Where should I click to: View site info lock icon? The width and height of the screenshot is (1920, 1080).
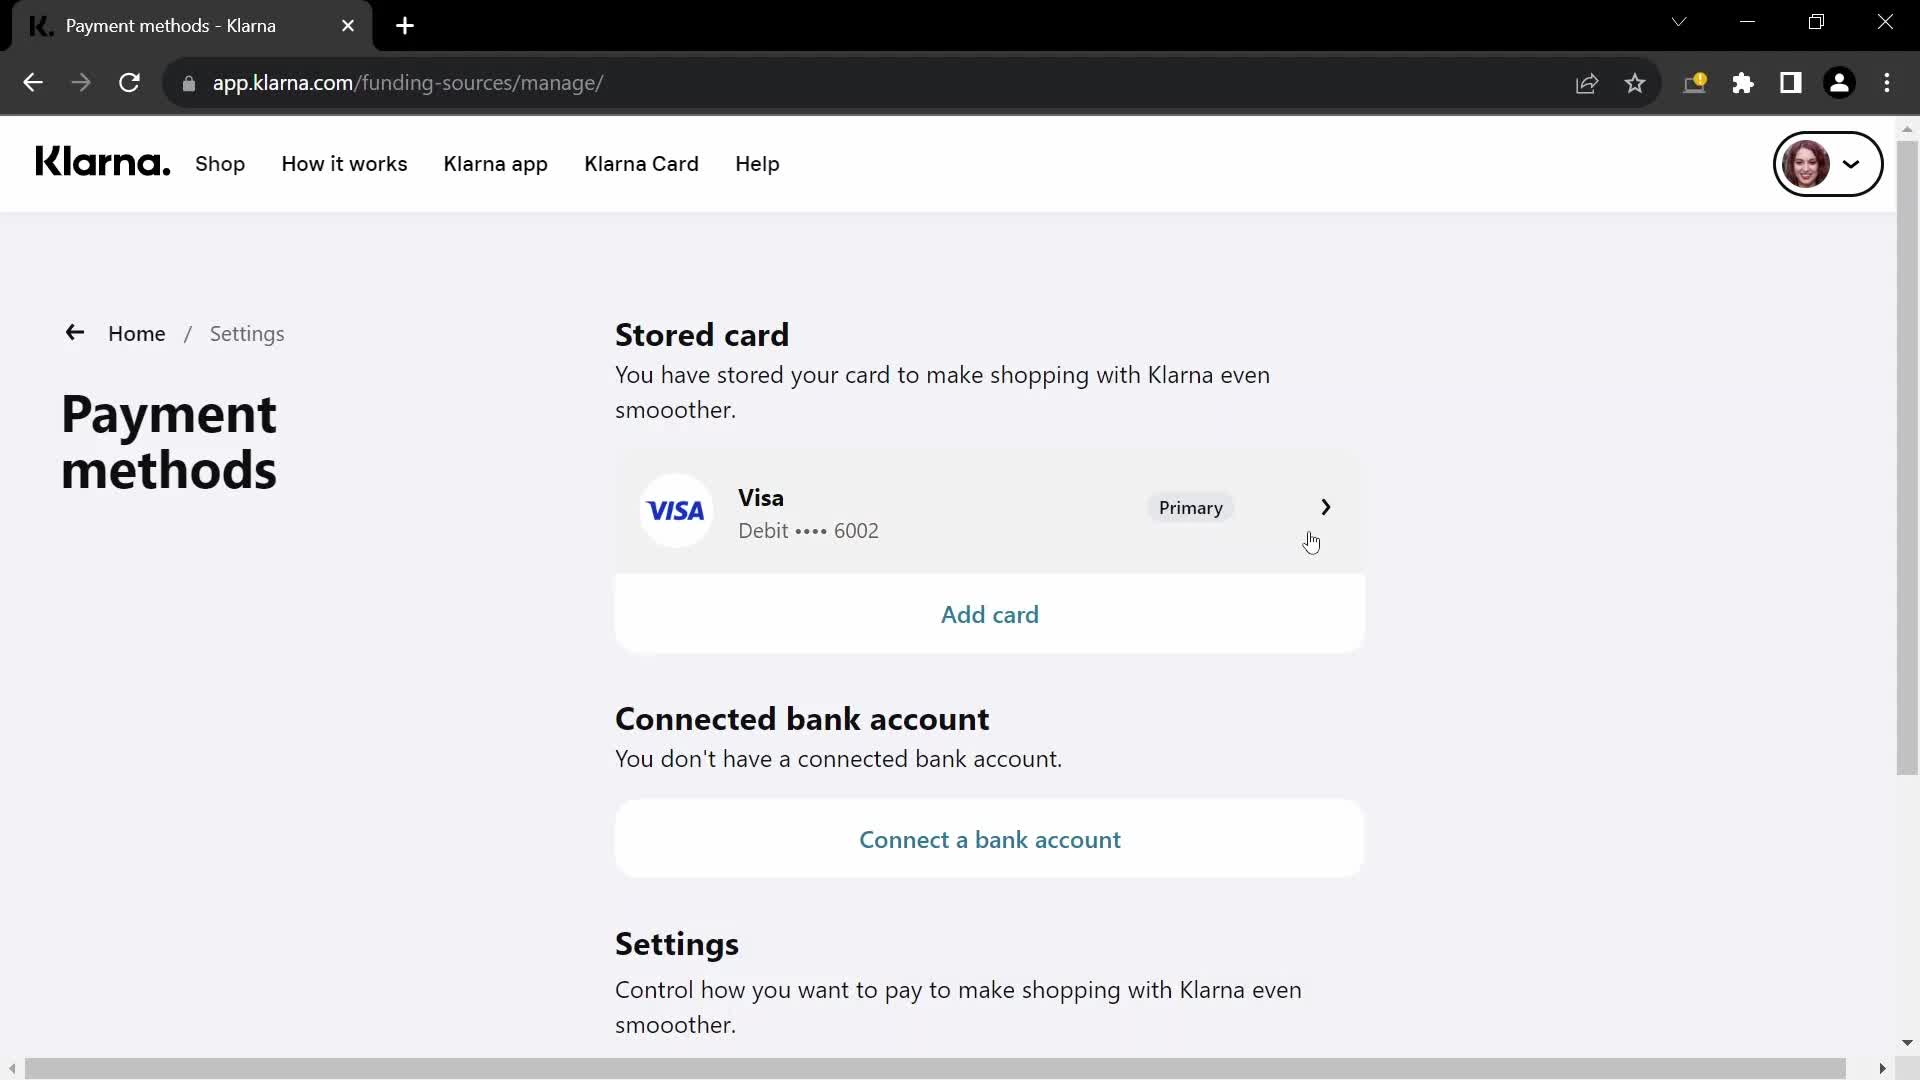(189, 84)
